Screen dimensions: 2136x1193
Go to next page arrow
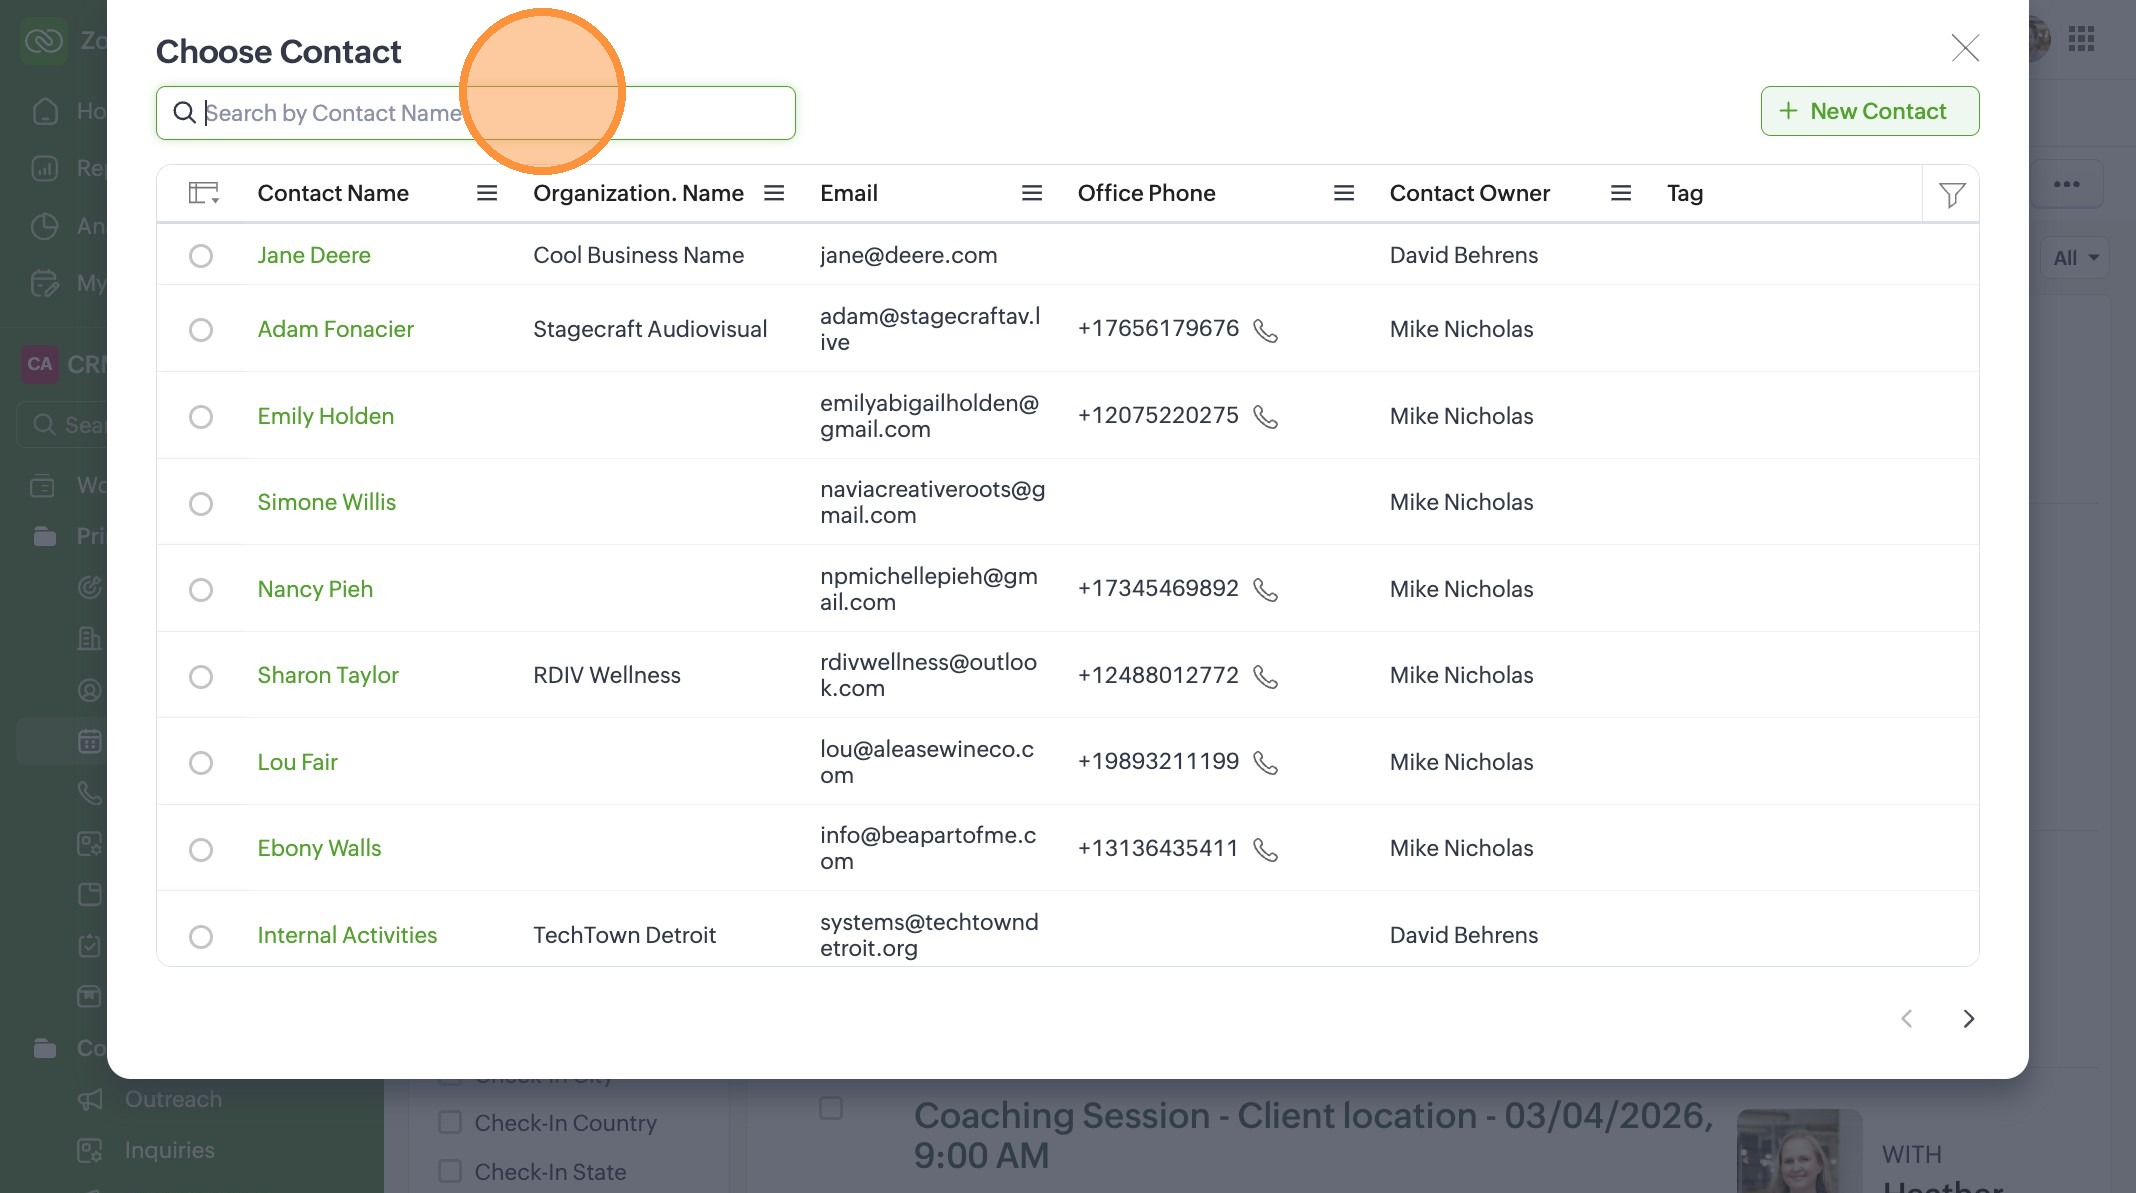[x=1968, y=1018]
